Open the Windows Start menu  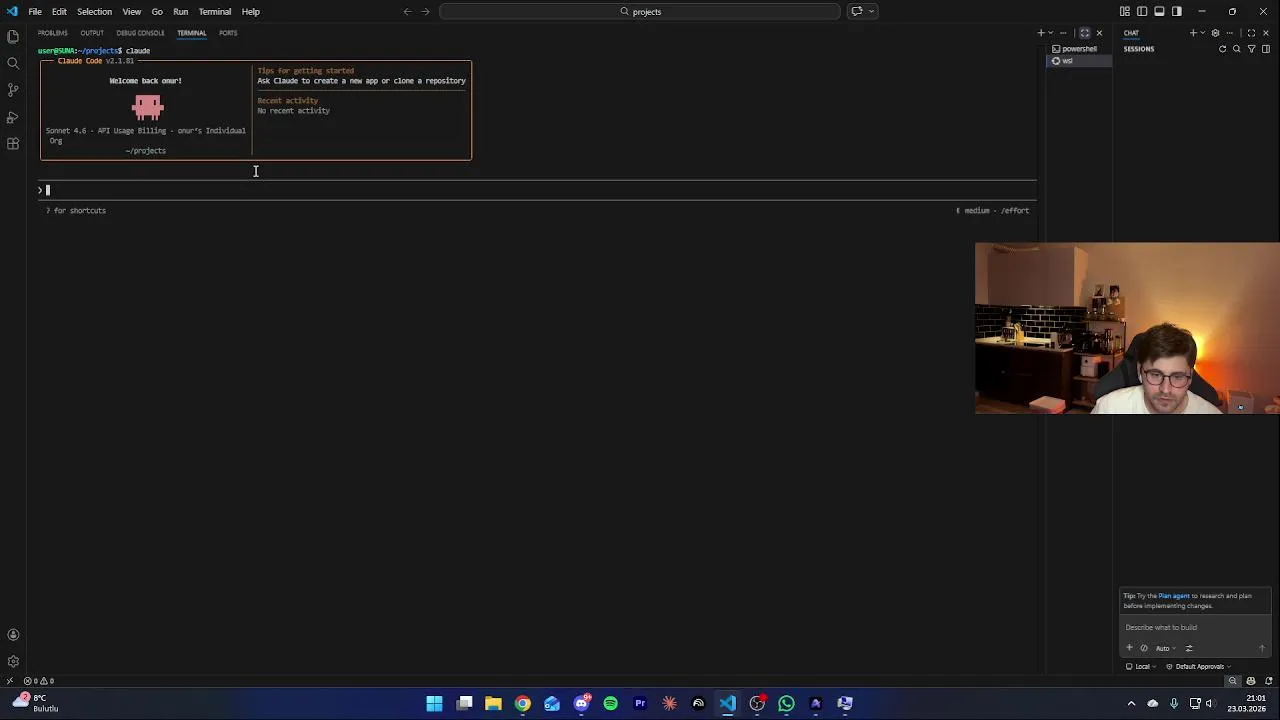[x=435, y=704]
